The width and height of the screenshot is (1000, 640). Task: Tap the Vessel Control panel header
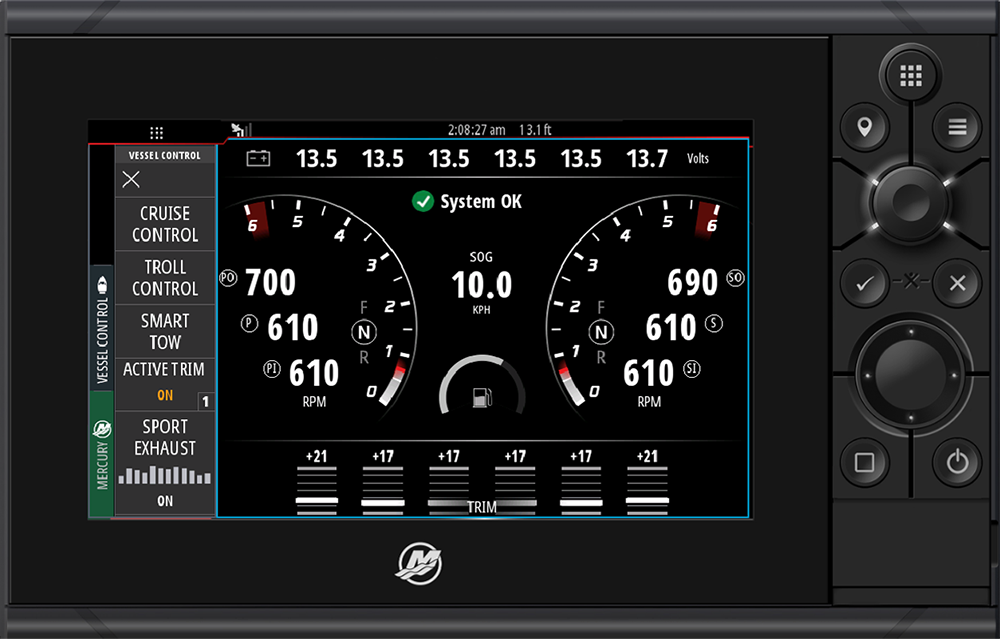point(165,156)
